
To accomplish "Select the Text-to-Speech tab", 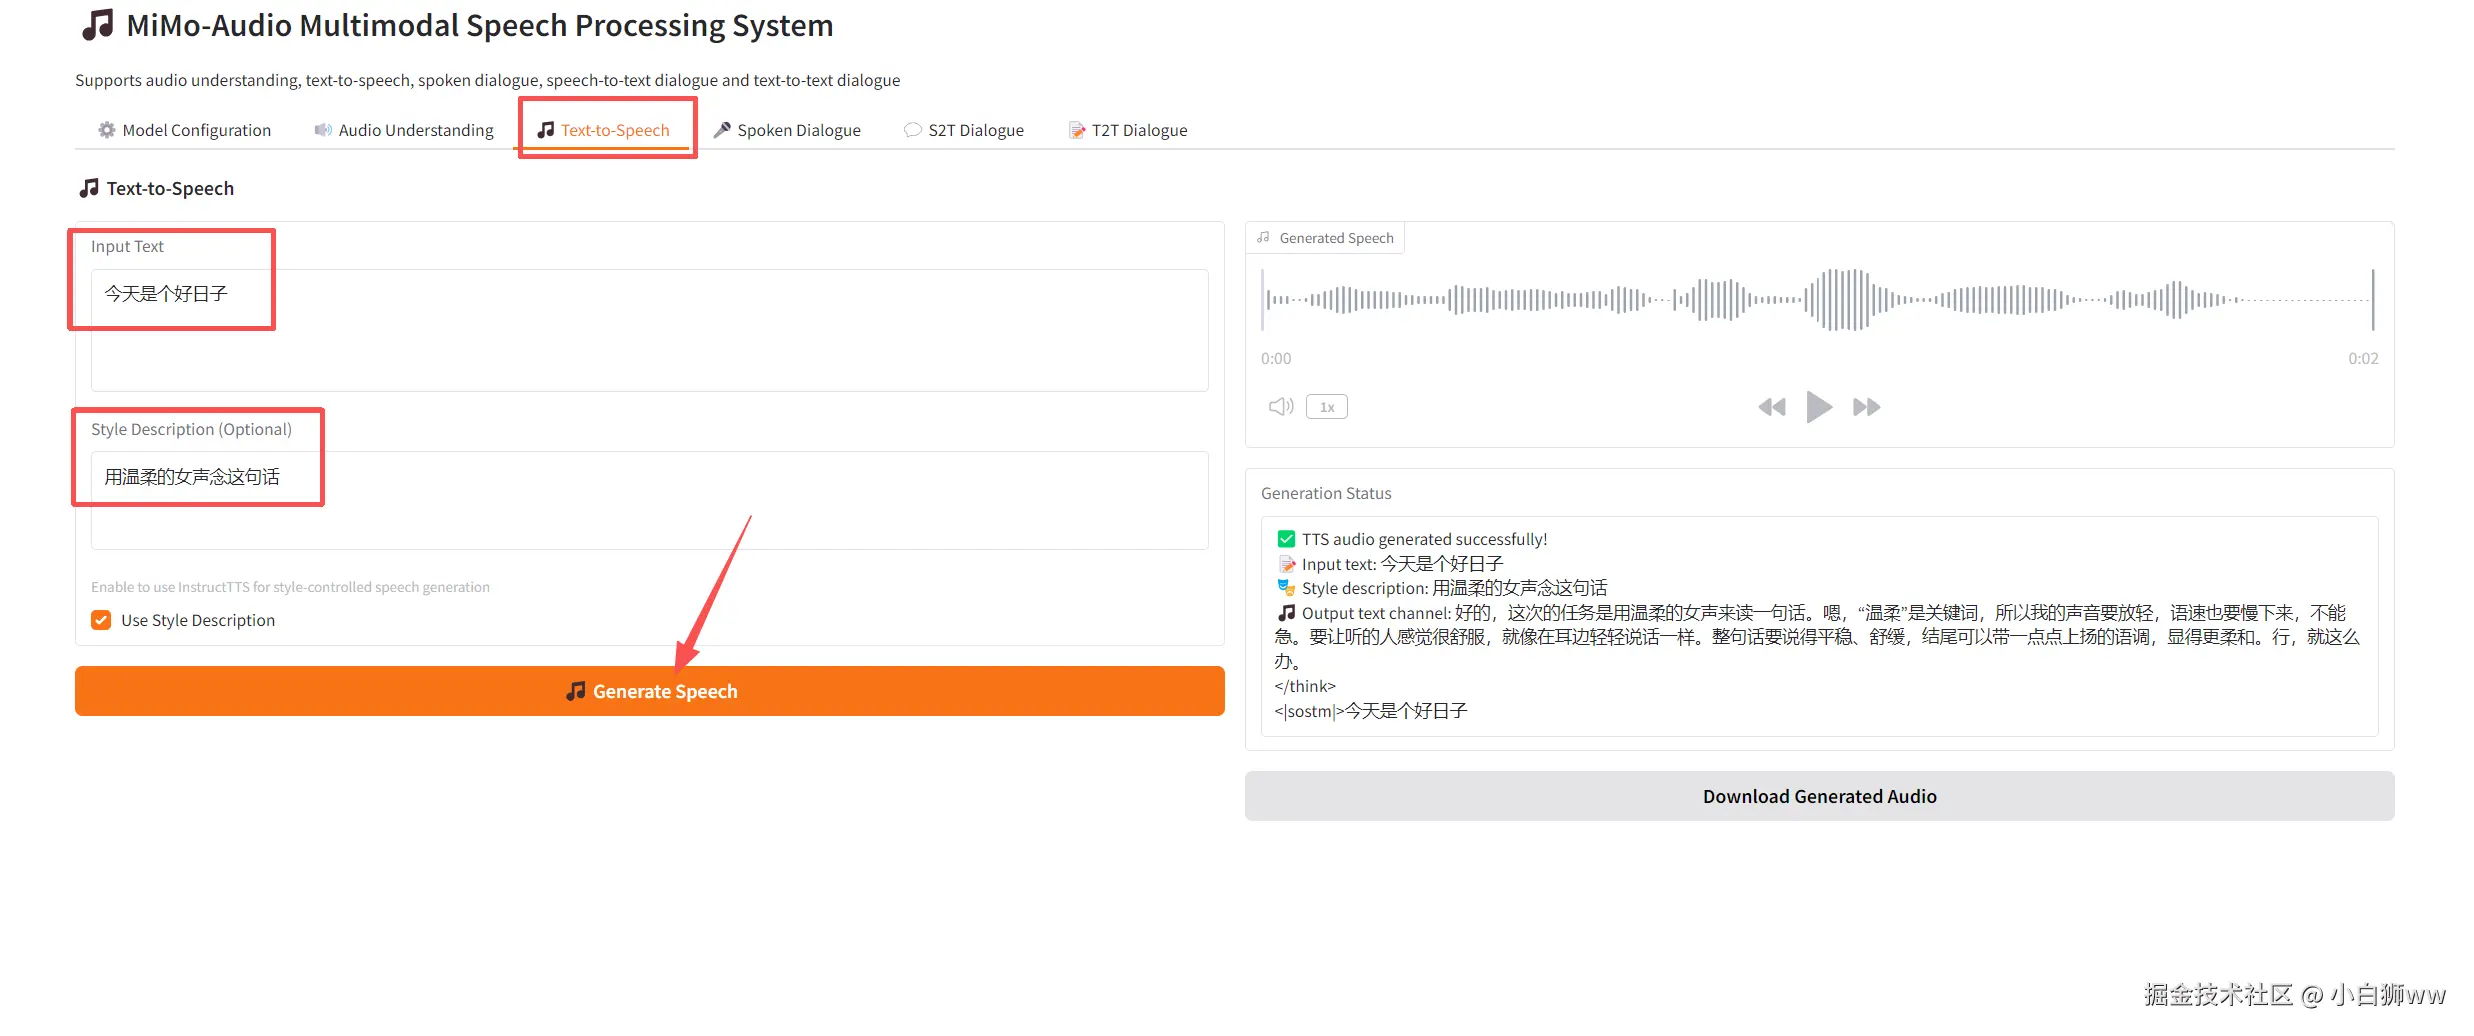I will 603,130.
